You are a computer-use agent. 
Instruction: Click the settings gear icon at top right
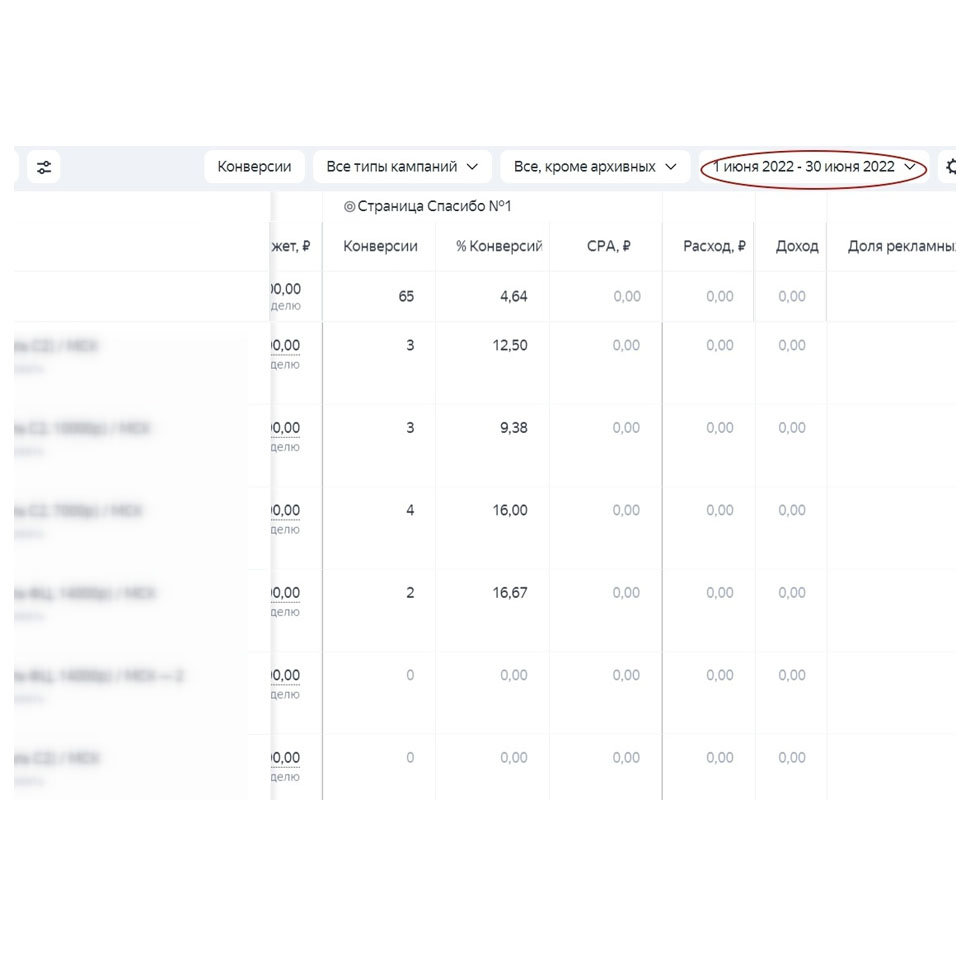tap(950, 166)
